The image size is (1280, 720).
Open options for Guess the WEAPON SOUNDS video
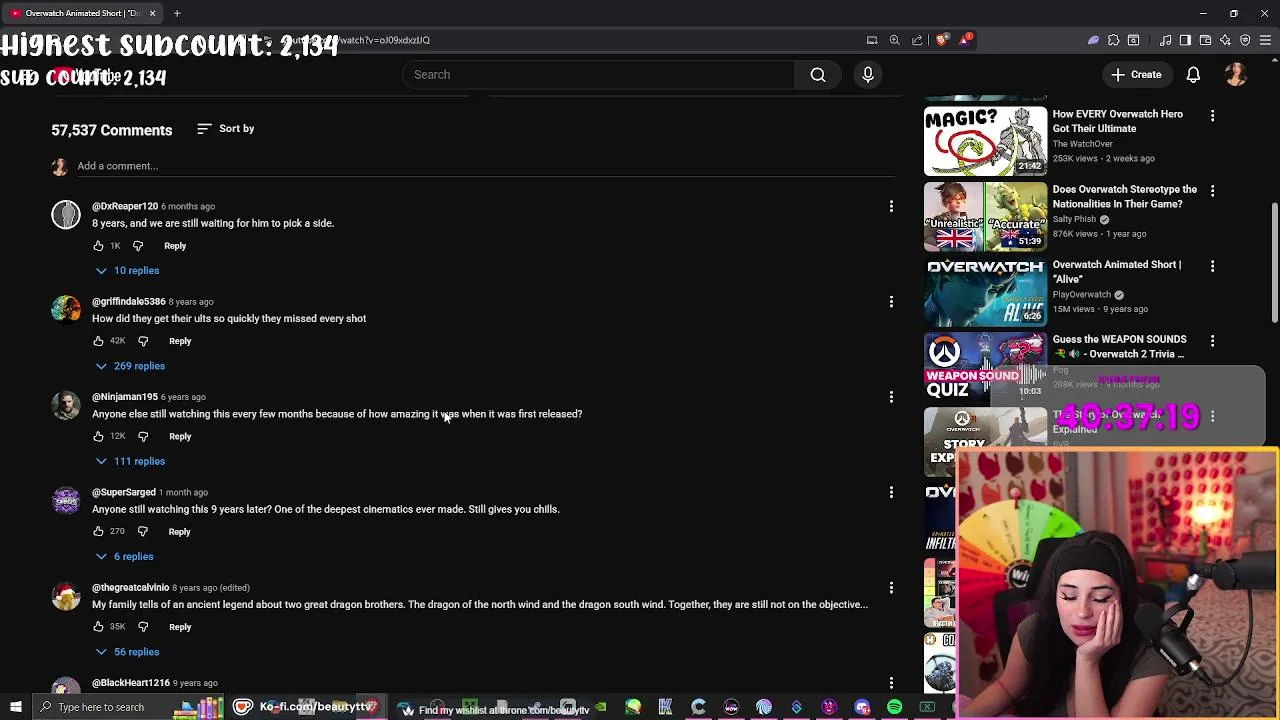pos(1212,341)
